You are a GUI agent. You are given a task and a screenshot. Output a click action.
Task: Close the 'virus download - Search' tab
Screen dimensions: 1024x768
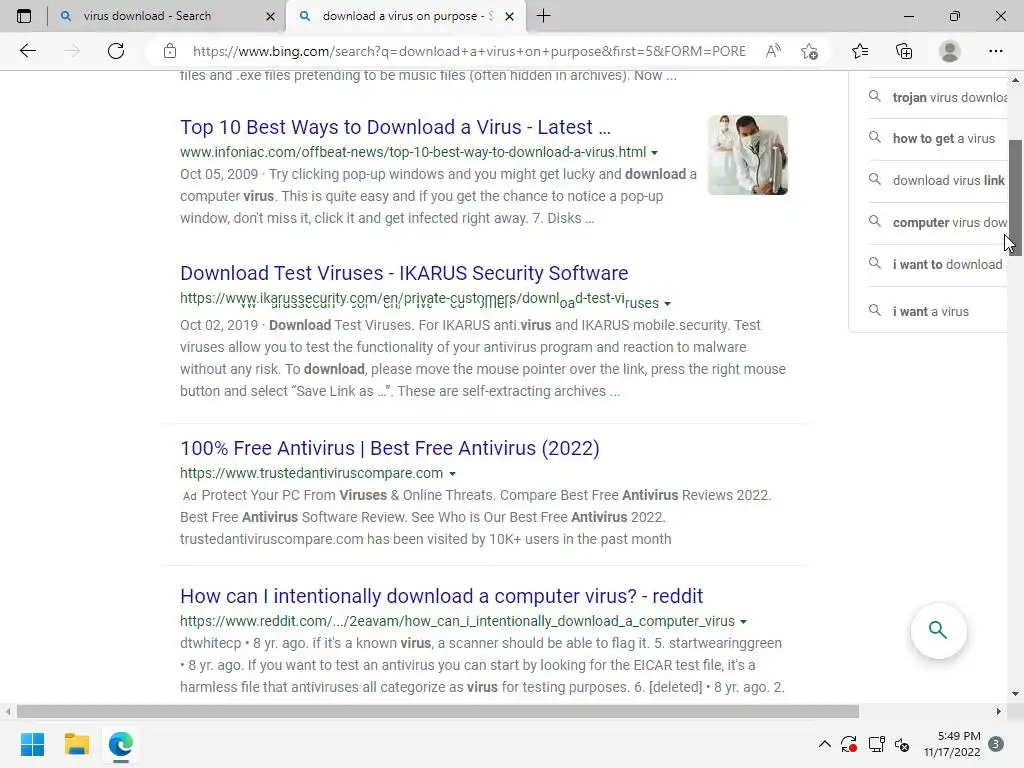[x=270, y=16]
